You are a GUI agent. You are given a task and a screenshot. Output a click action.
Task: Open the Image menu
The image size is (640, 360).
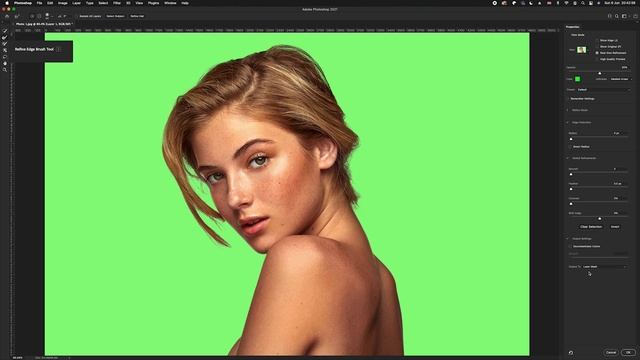[x=62, y=3]
